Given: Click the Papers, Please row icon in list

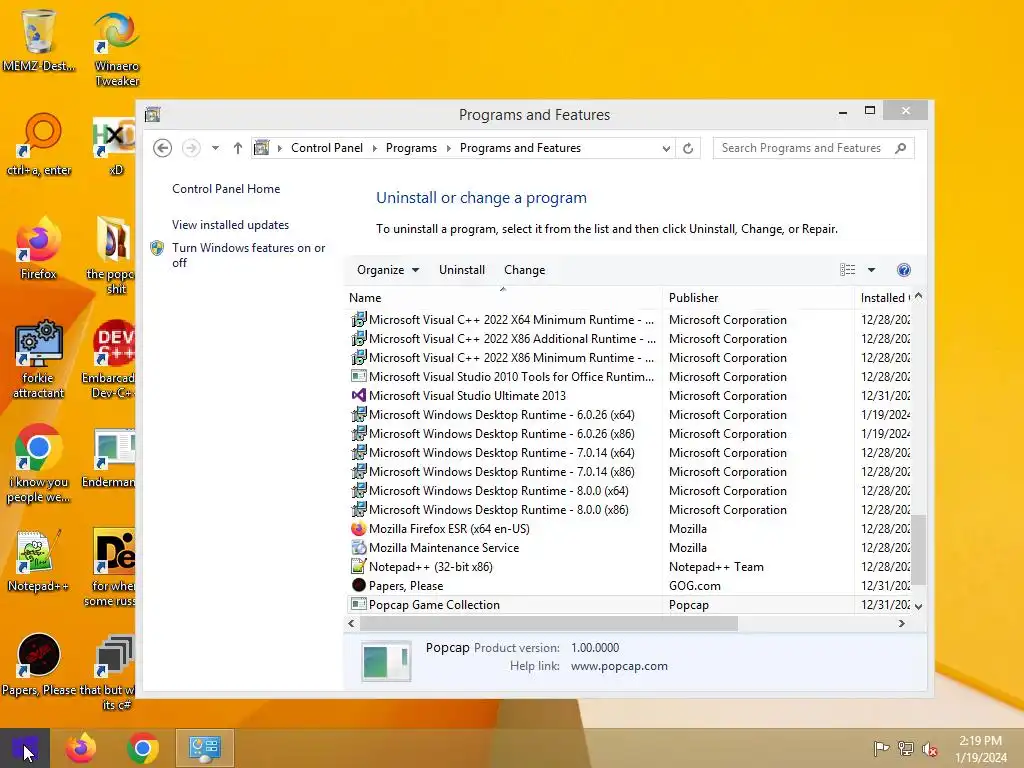Looking at the screenshot, I should (x=359, y=586).
